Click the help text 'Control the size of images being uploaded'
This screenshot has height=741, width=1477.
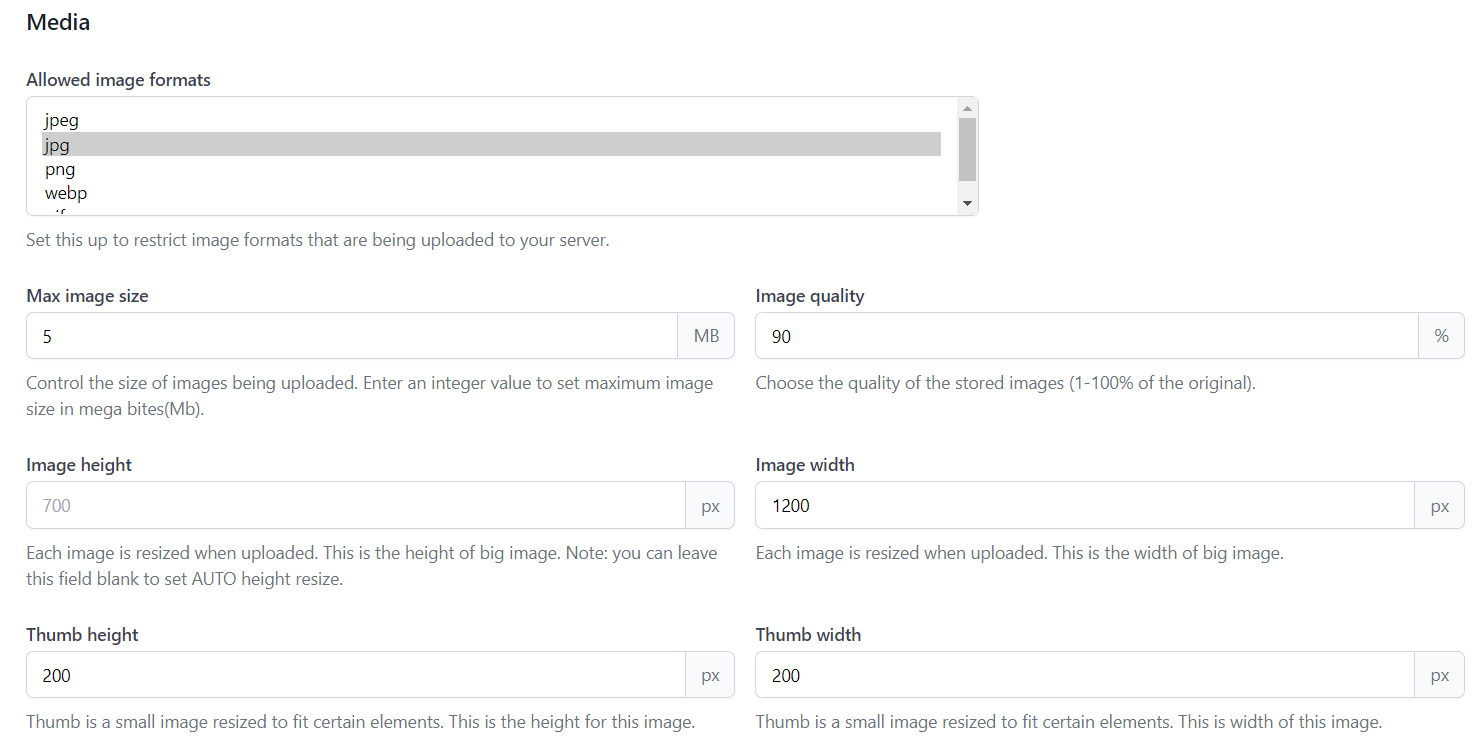[x=370, y=396]
